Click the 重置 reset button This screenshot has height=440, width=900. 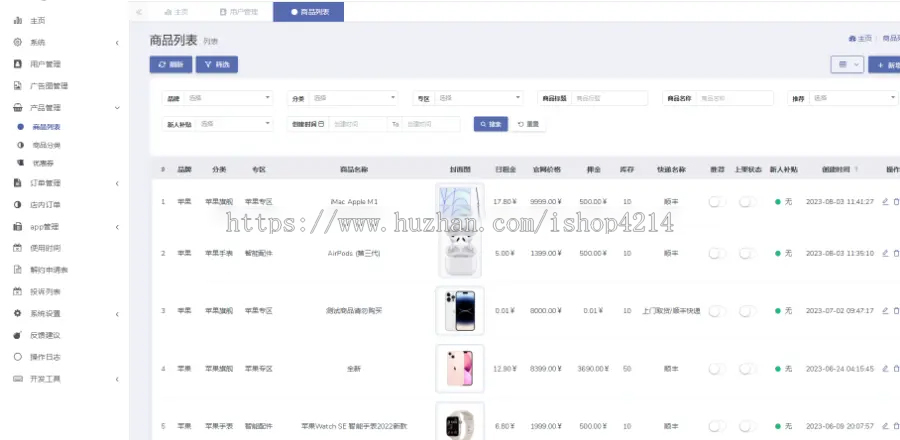(x=529, y=124)
